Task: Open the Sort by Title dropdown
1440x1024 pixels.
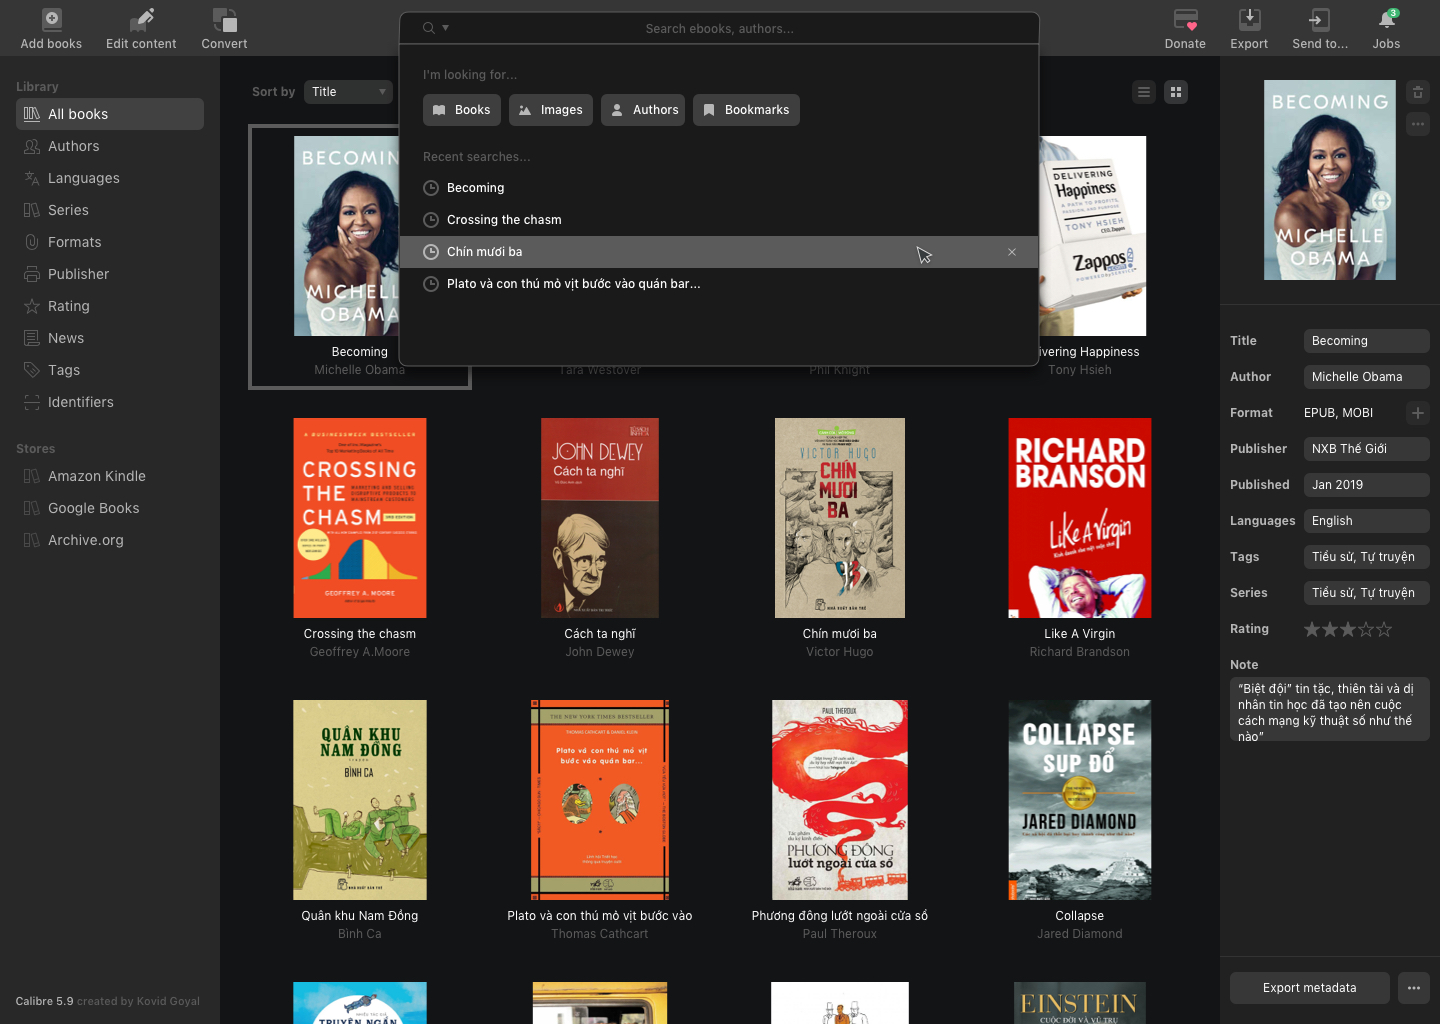Action: click(348, 92)
